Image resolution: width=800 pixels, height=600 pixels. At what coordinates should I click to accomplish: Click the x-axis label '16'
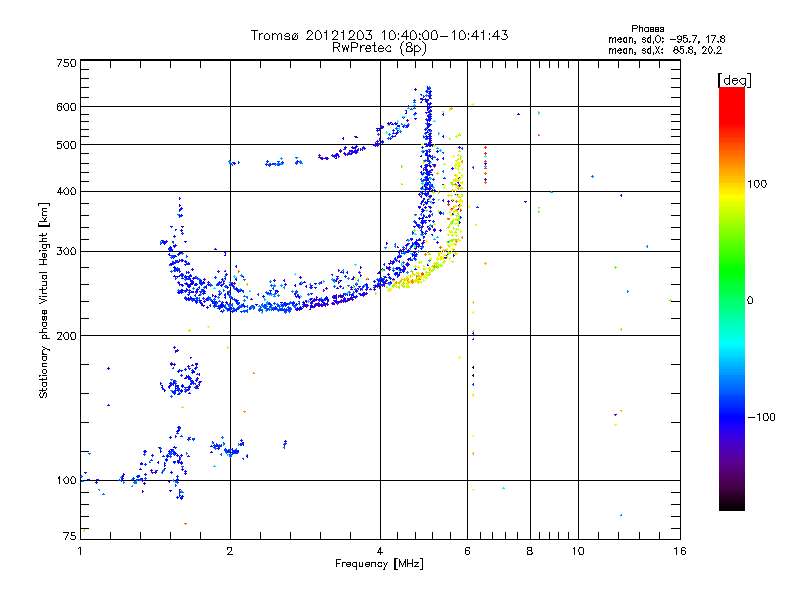680,551
